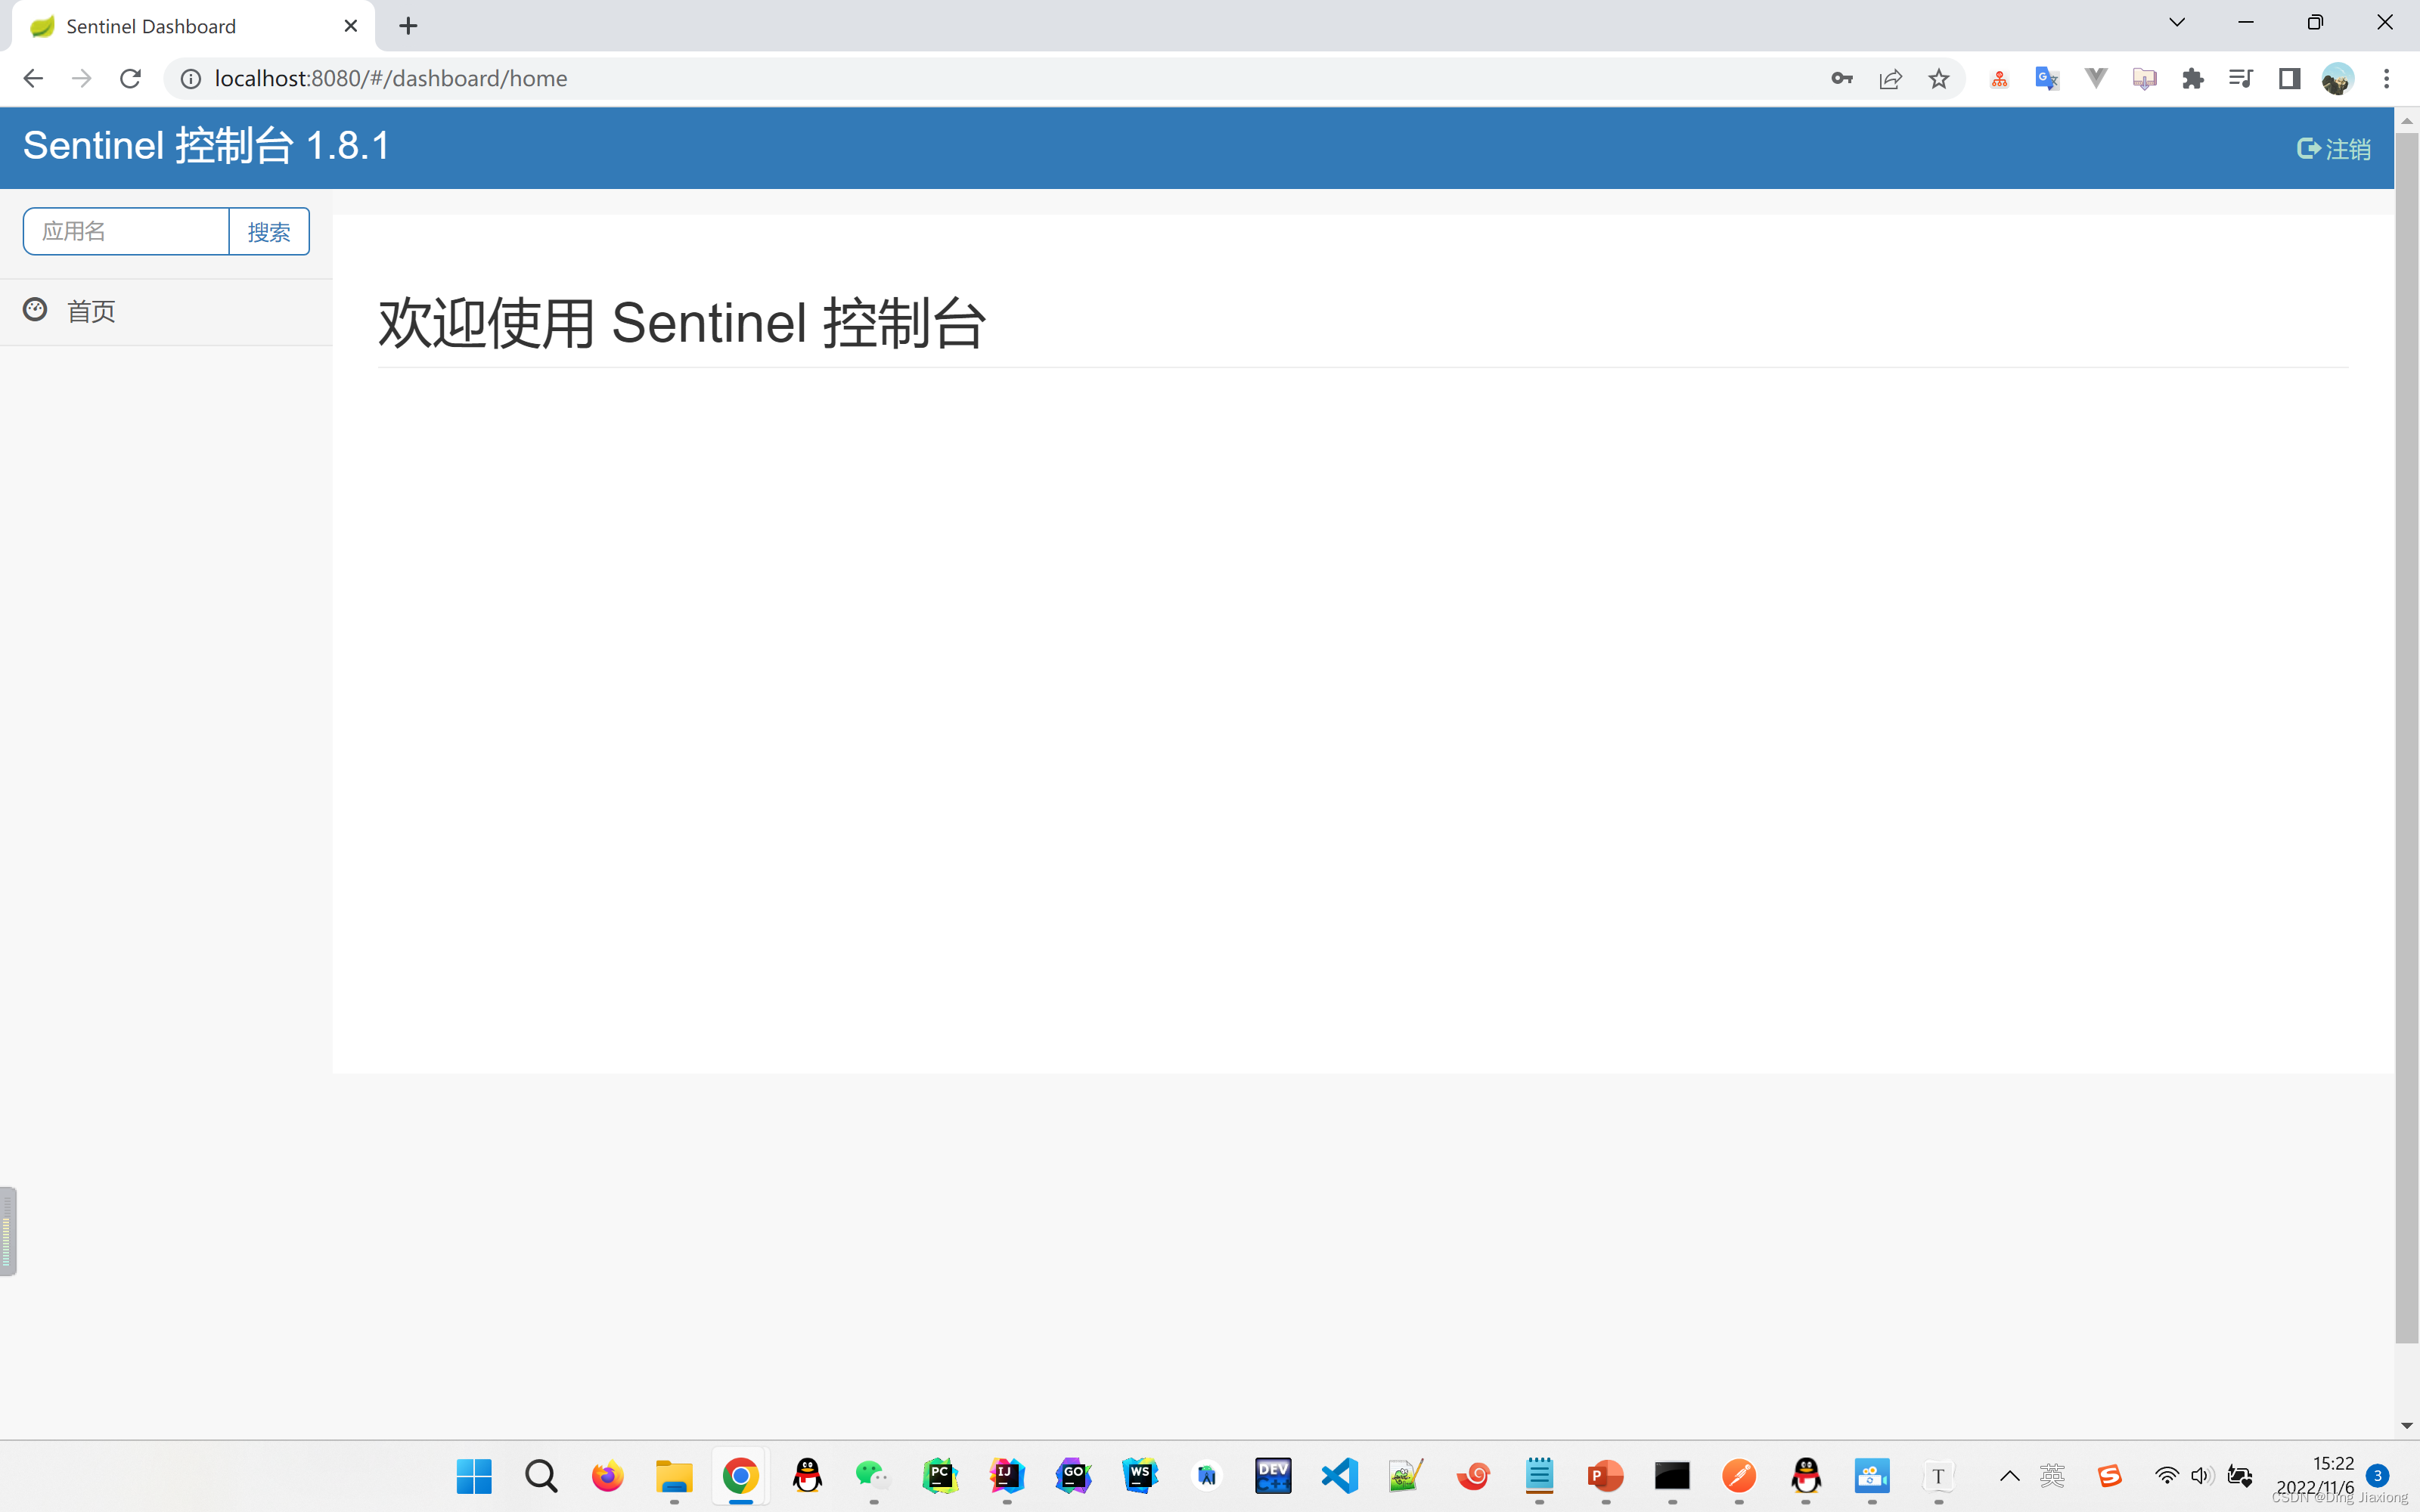
Task: Open Typora from the taskbar
Action: (x=1938, y=1475)
